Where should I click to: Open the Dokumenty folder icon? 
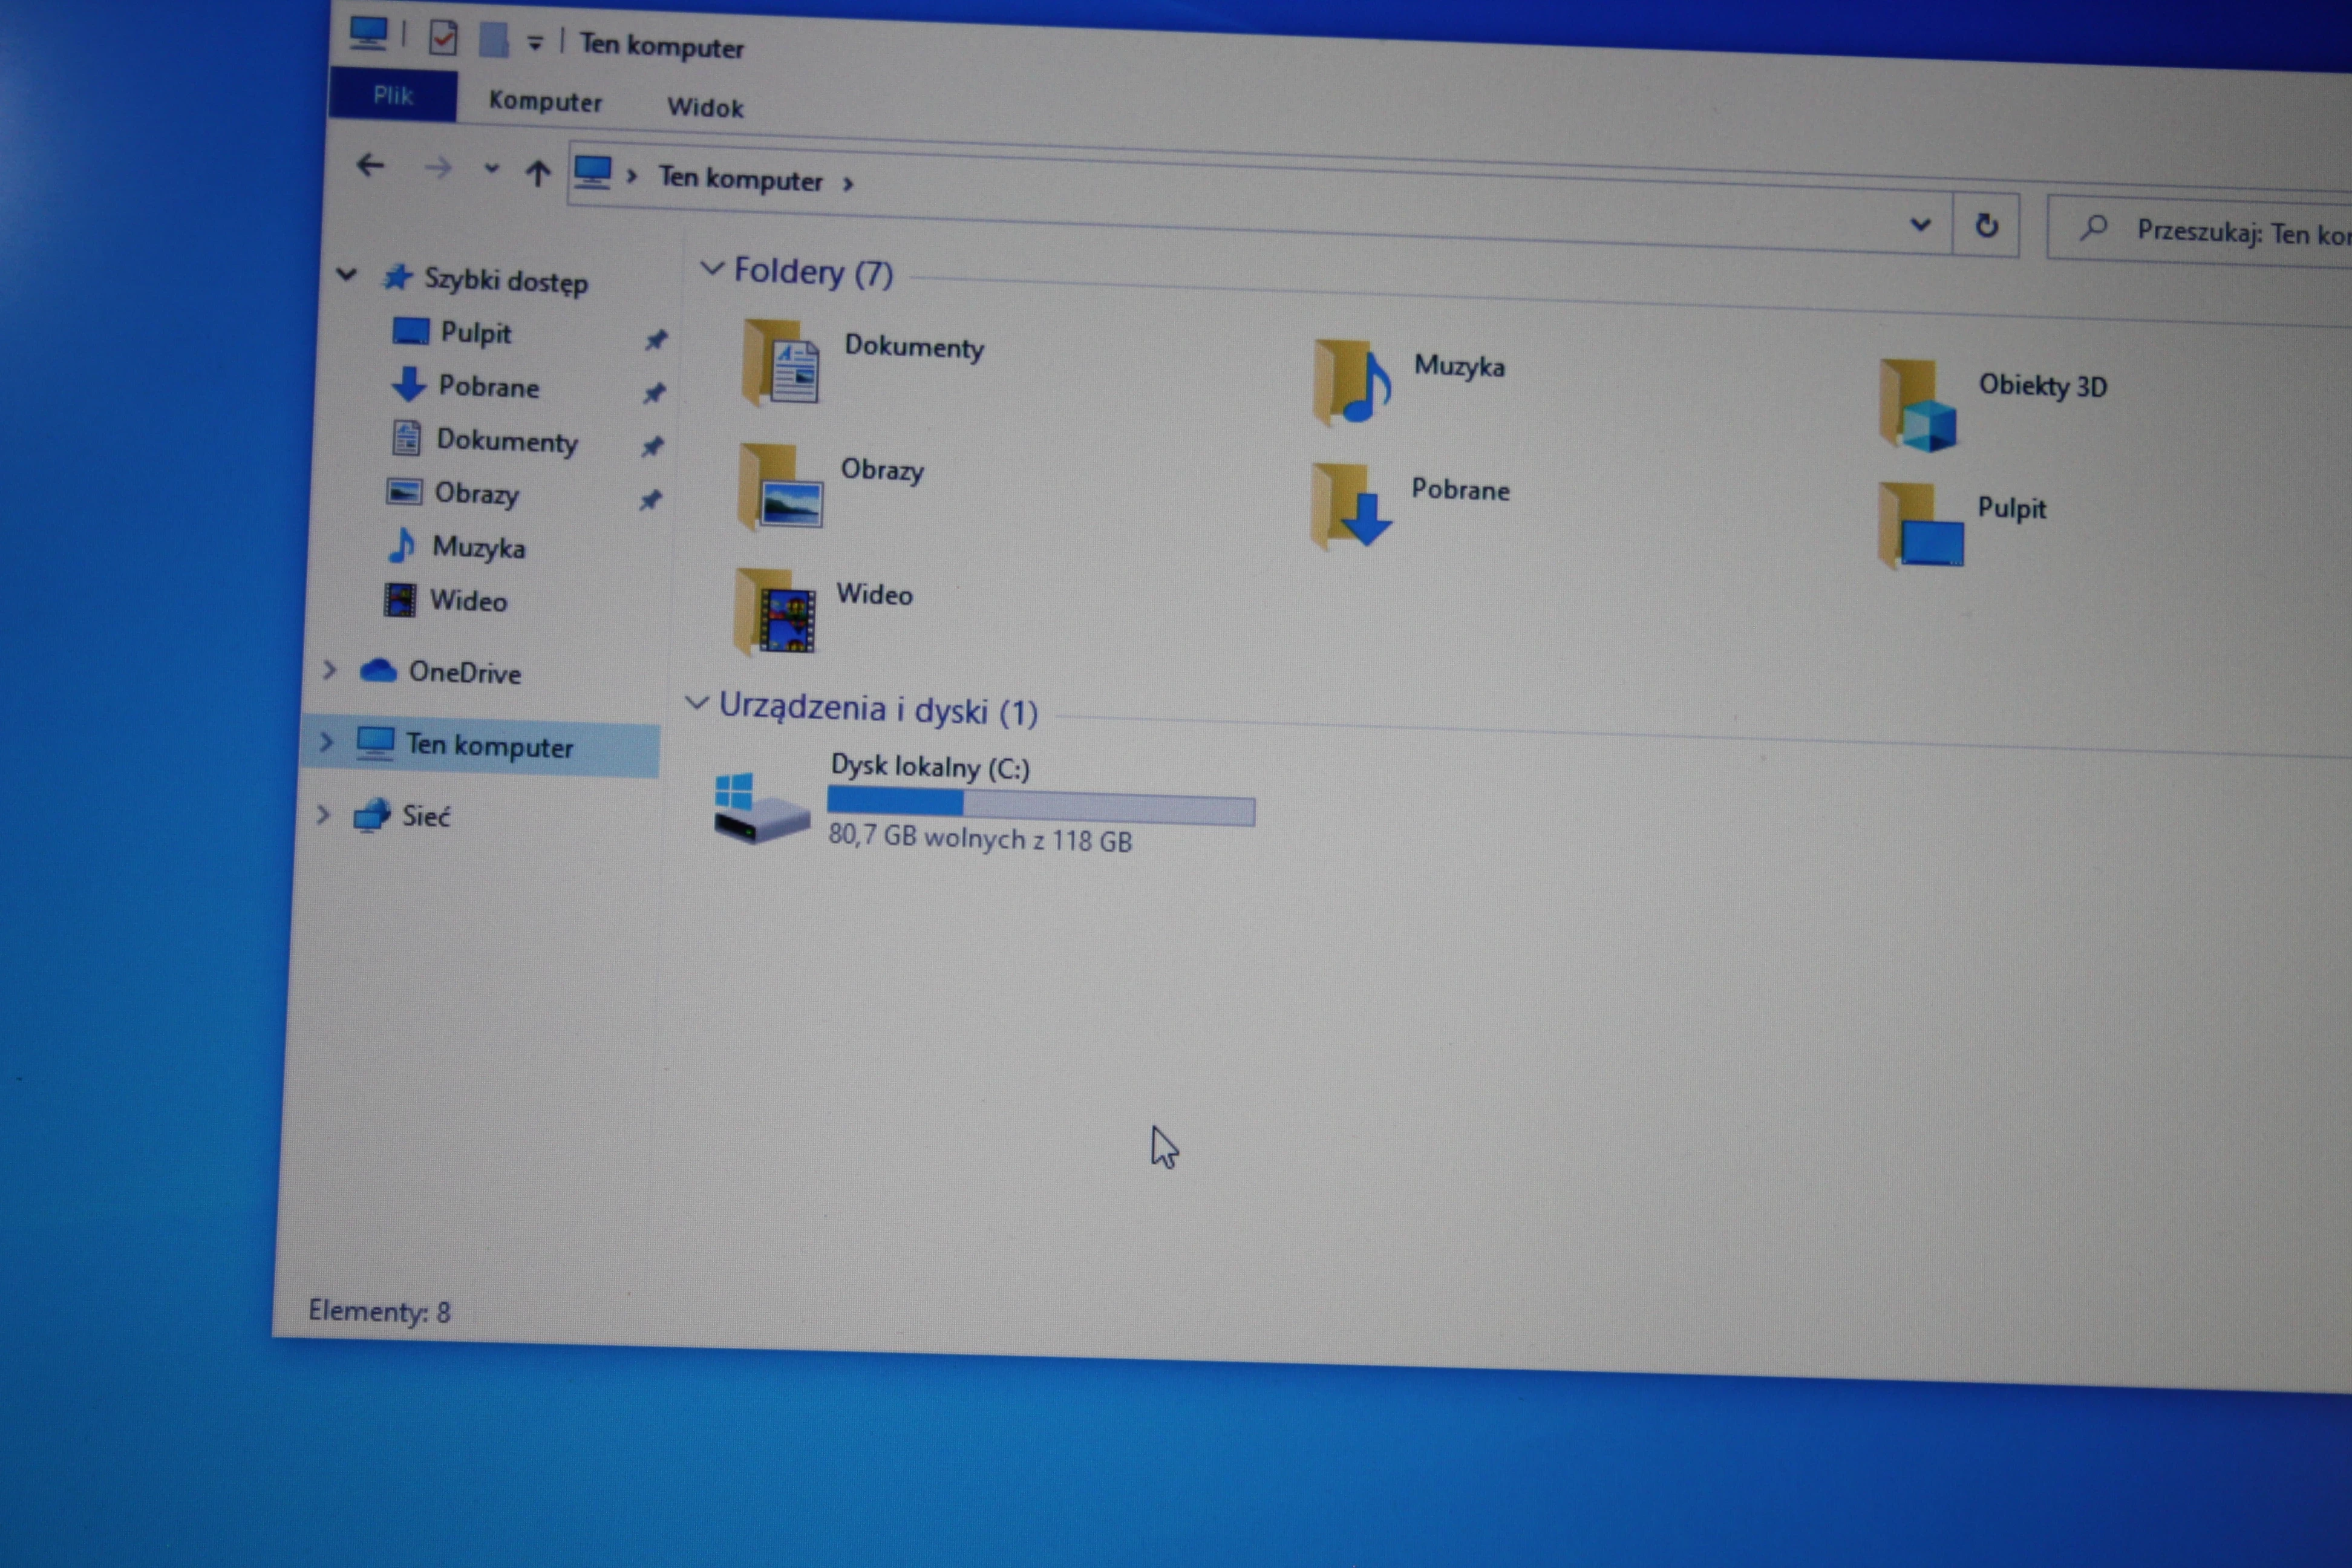pyautogui.click(x=781, y=363)
